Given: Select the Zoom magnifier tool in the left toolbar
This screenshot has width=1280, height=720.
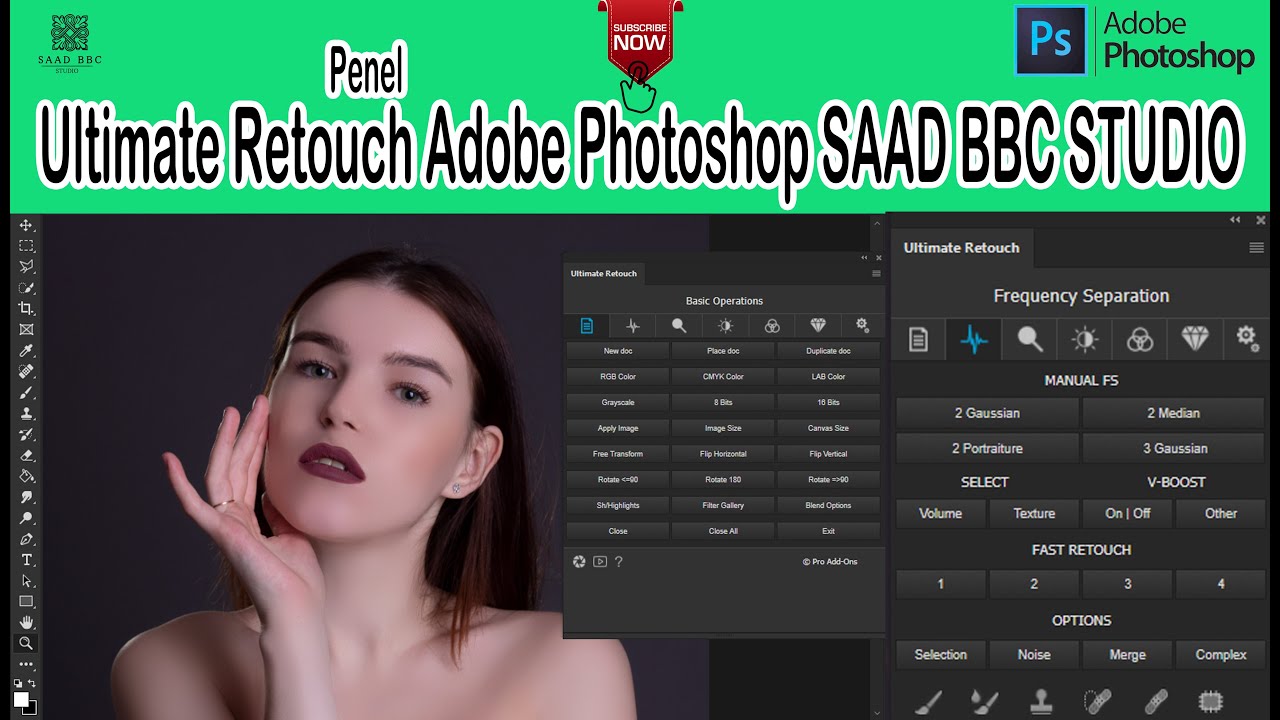Looking at the screenshot, I should tap(27, 643).
